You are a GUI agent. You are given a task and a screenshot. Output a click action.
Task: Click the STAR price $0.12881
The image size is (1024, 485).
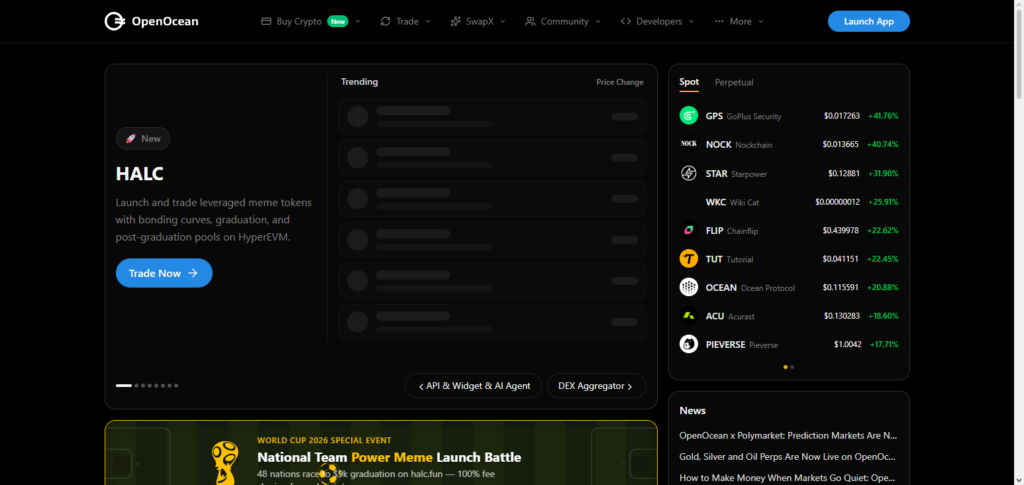(x=844, y=174)
